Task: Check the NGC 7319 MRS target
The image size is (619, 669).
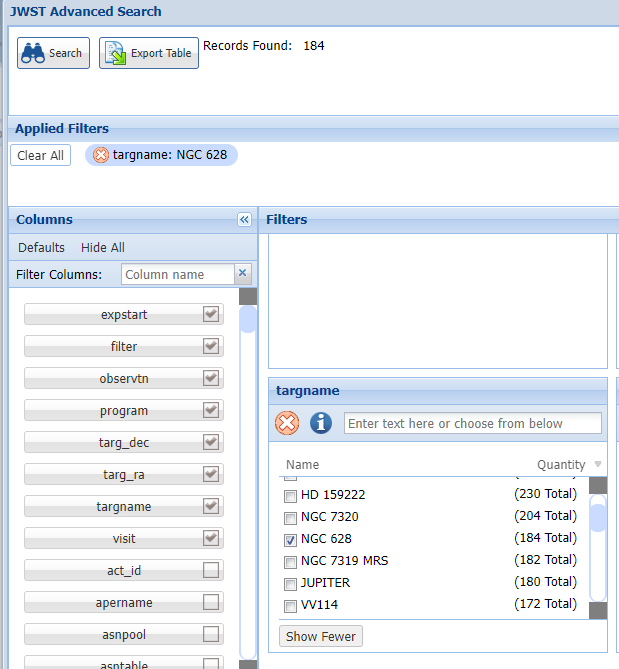Action: click(x=291, y=562)
